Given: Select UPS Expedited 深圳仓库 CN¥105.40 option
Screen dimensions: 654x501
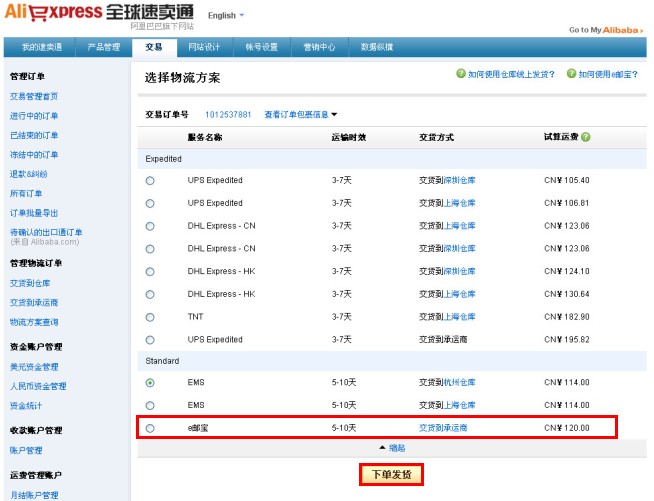Looking at the screenshot, I should (x=150, y=181).
